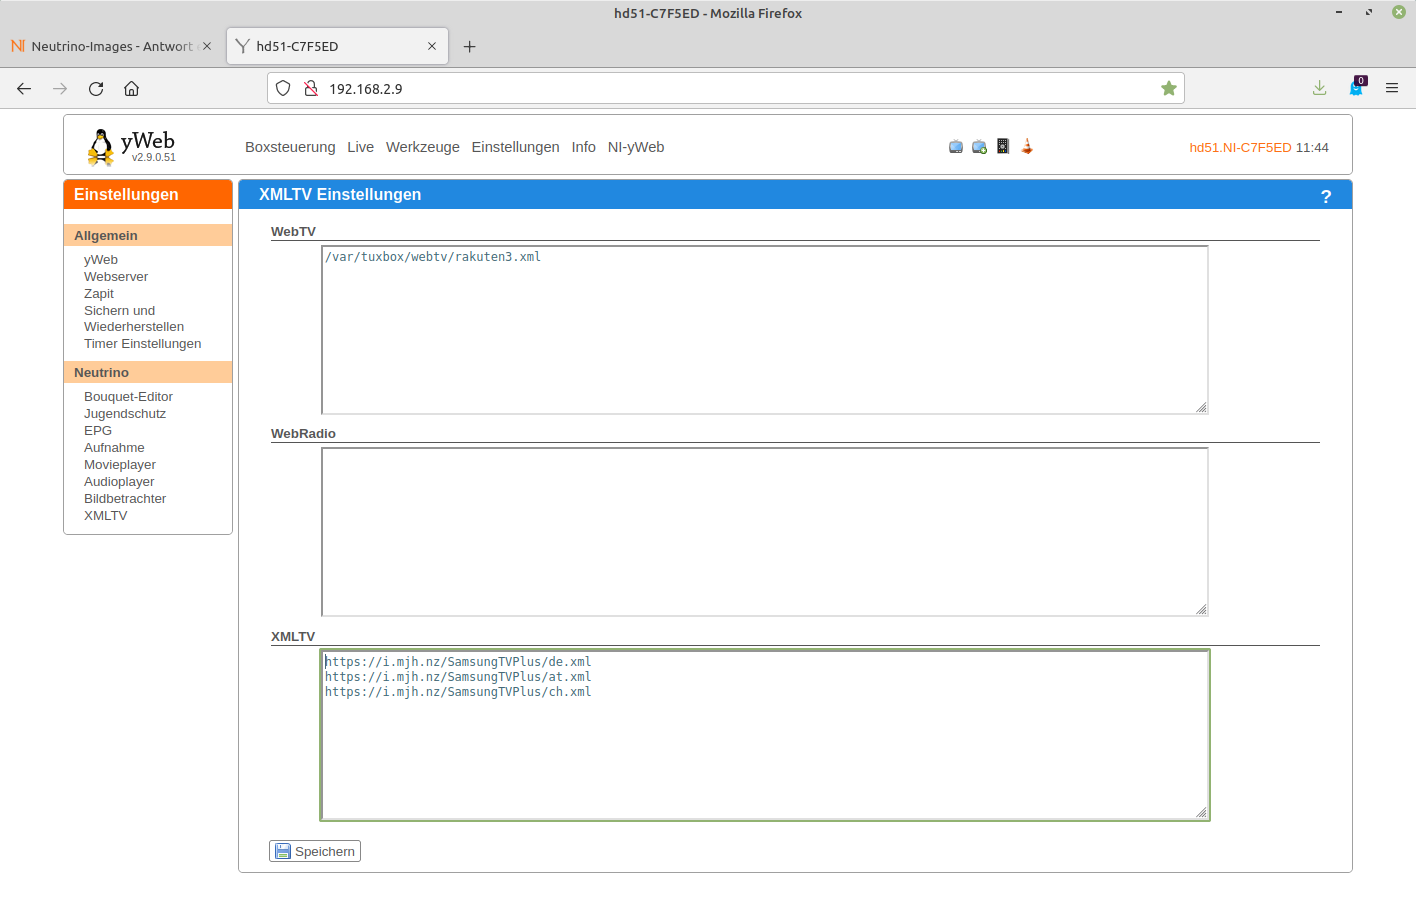Click the help question mark icon
This screenshot has height=923, width=1416.
pos(1325,196)
